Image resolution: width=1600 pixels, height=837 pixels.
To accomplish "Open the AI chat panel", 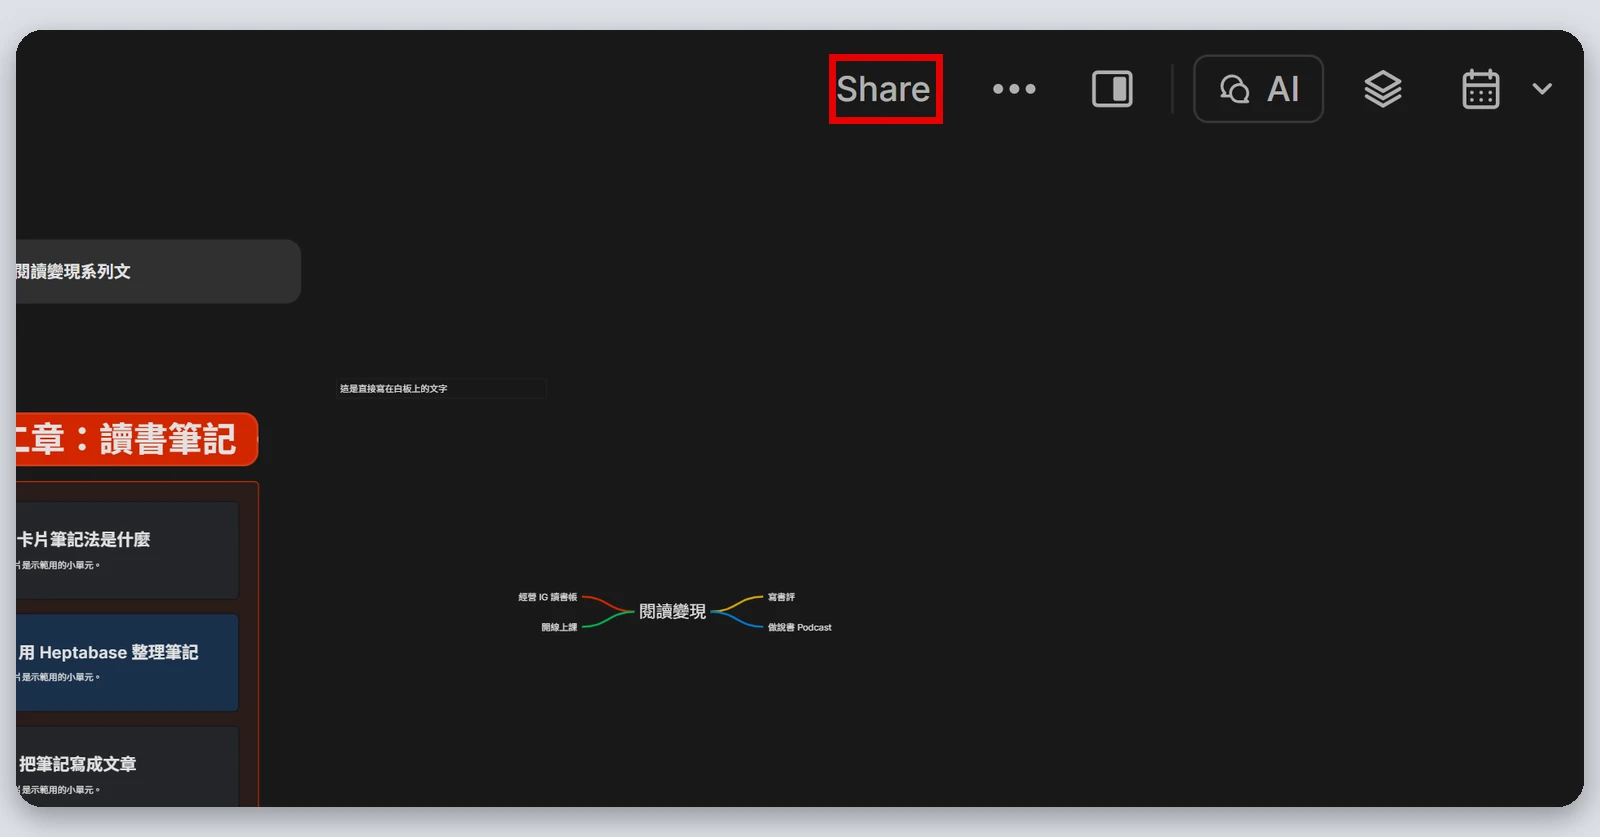I will [x=1258, y=89].
